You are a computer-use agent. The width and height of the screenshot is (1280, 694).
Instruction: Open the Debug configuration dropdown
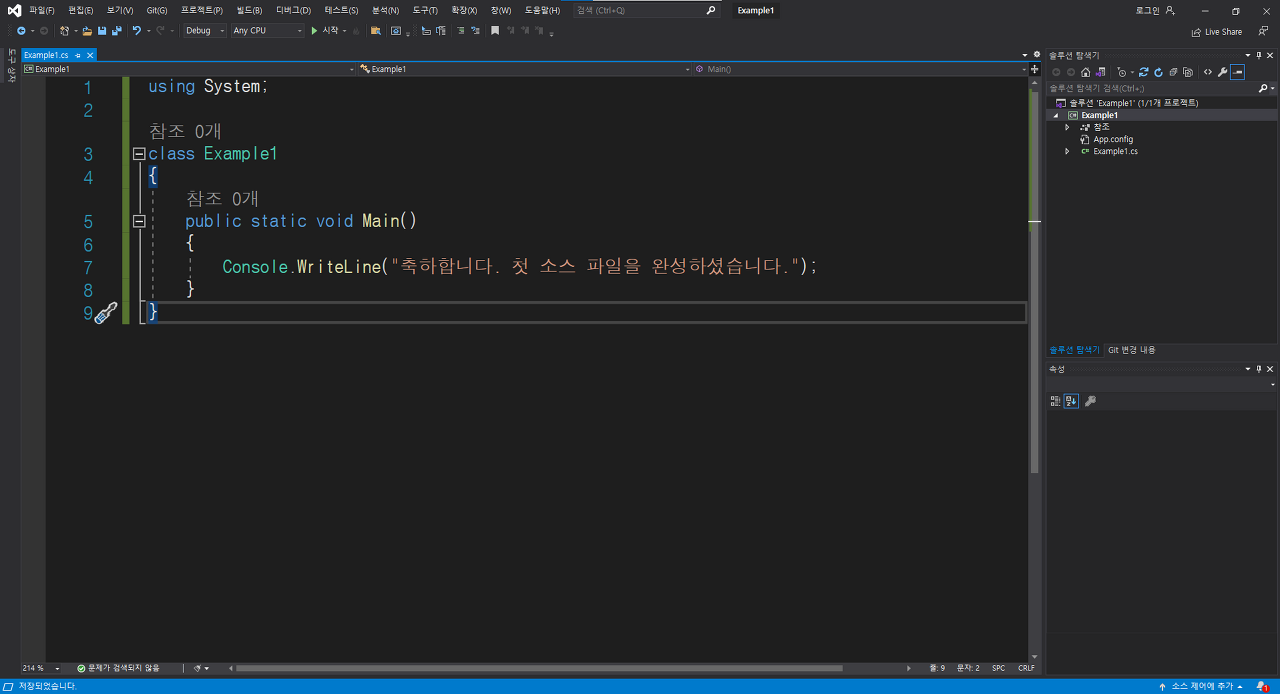pyautogui.click(x=205, y=31)
